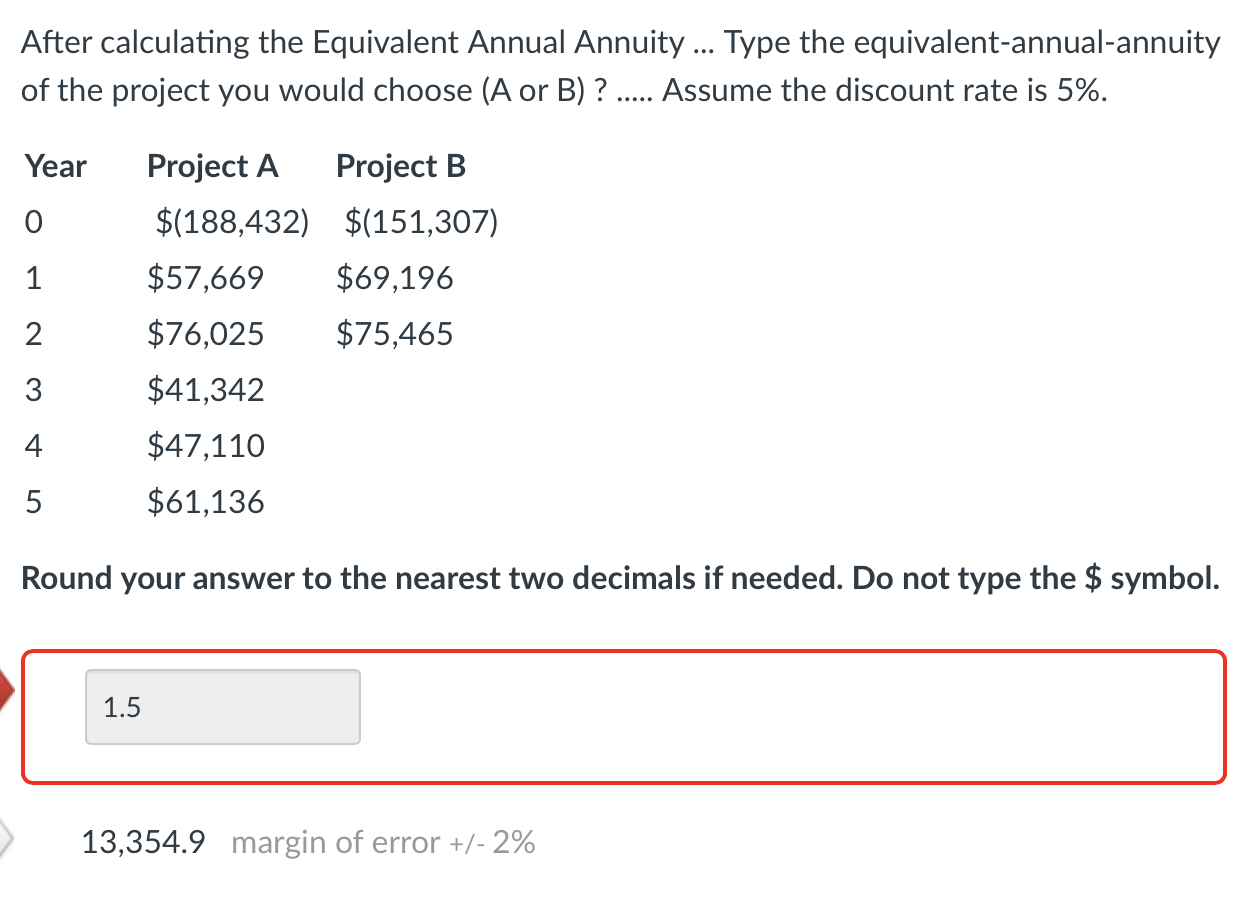Click Project B Year 1 value $69,196
The image size is (1254, 904).
tap(394, 278)
